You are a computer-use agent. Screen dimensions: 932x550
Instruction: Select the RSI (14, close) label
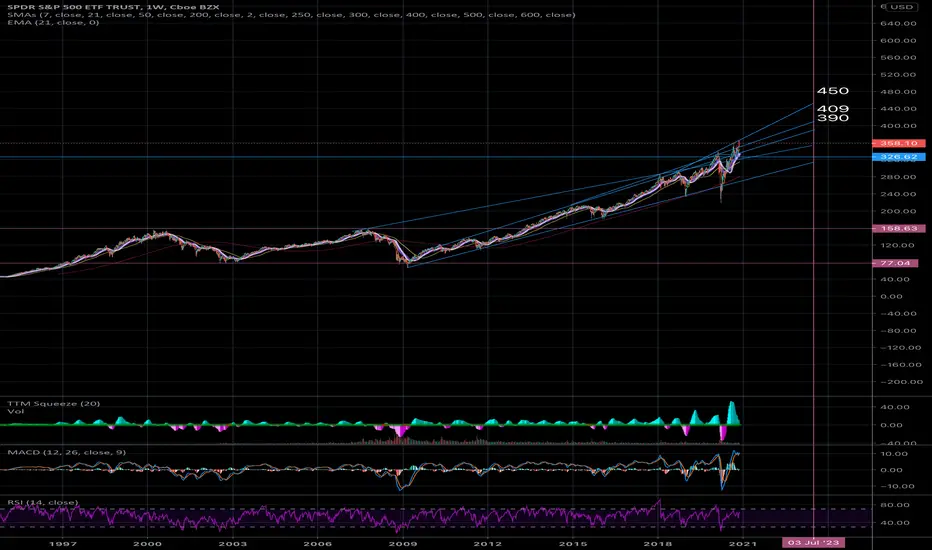pyautogui.click(x=43, y=502)
